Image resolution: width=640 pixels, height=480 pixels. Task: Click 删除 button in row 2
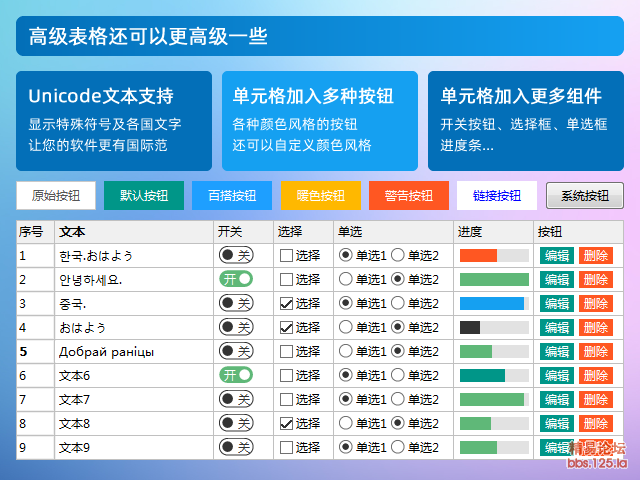click(596, 280)
